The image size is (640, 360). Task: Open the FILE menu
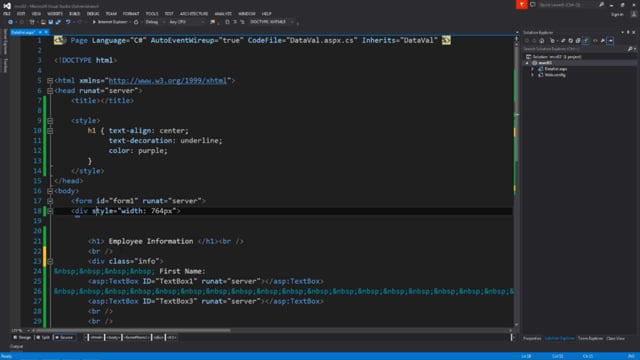[7, 13]
